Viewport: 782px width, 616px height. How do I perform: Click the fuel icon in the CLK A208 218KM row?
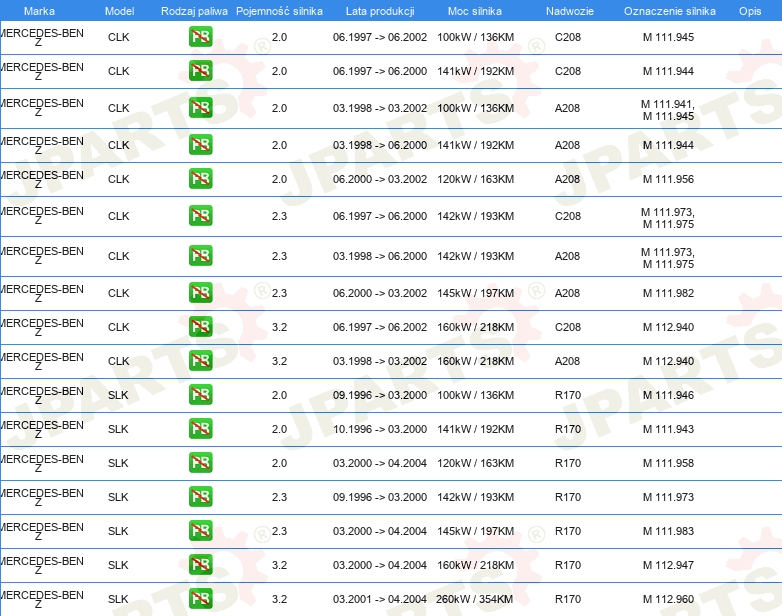[200, 361]
